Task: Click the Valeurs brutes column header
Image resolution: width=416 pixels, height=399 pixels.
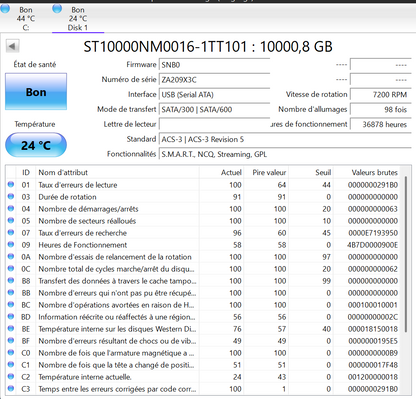Action: 367,172
